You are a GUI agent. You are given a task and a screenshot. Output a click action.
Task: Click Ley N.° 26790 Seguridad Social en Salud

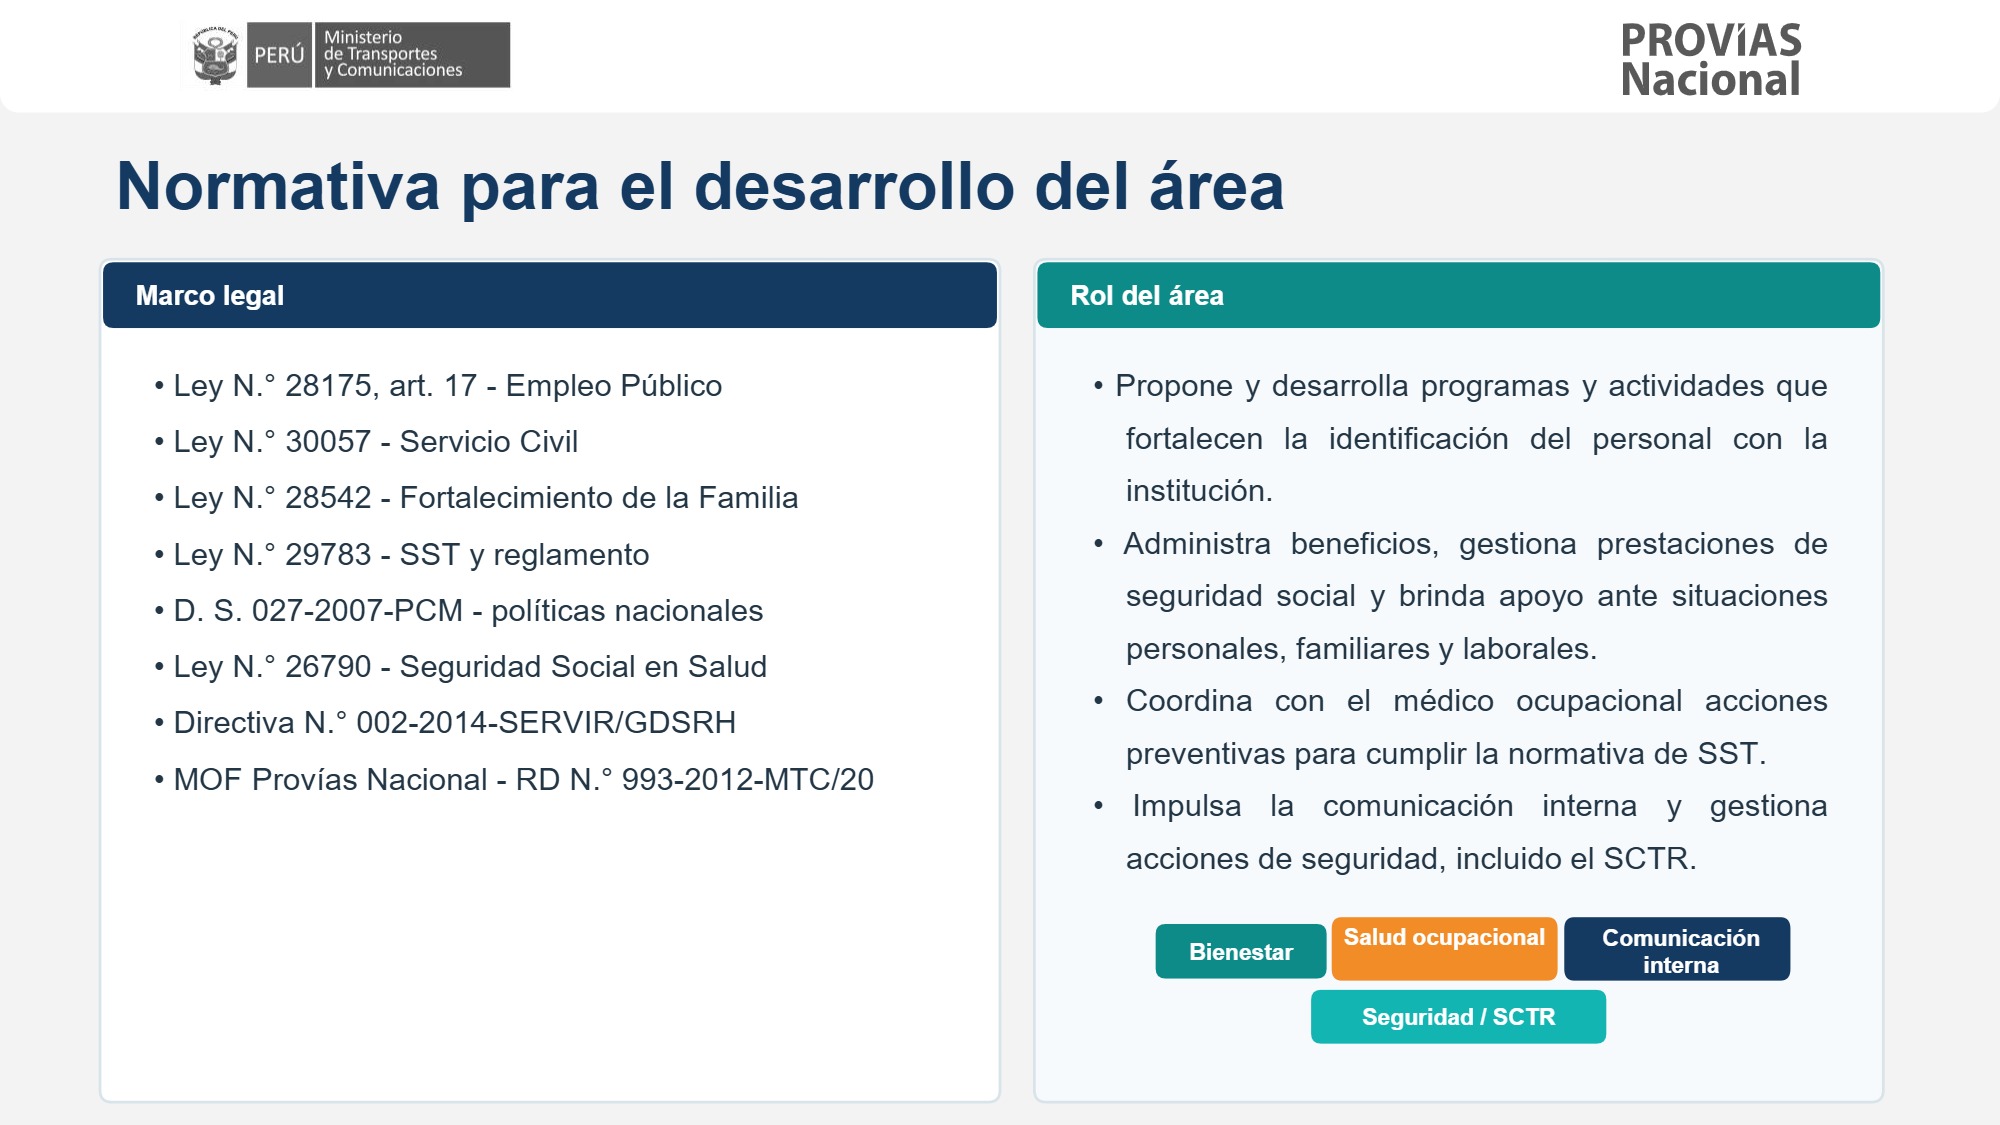(460, 666)
